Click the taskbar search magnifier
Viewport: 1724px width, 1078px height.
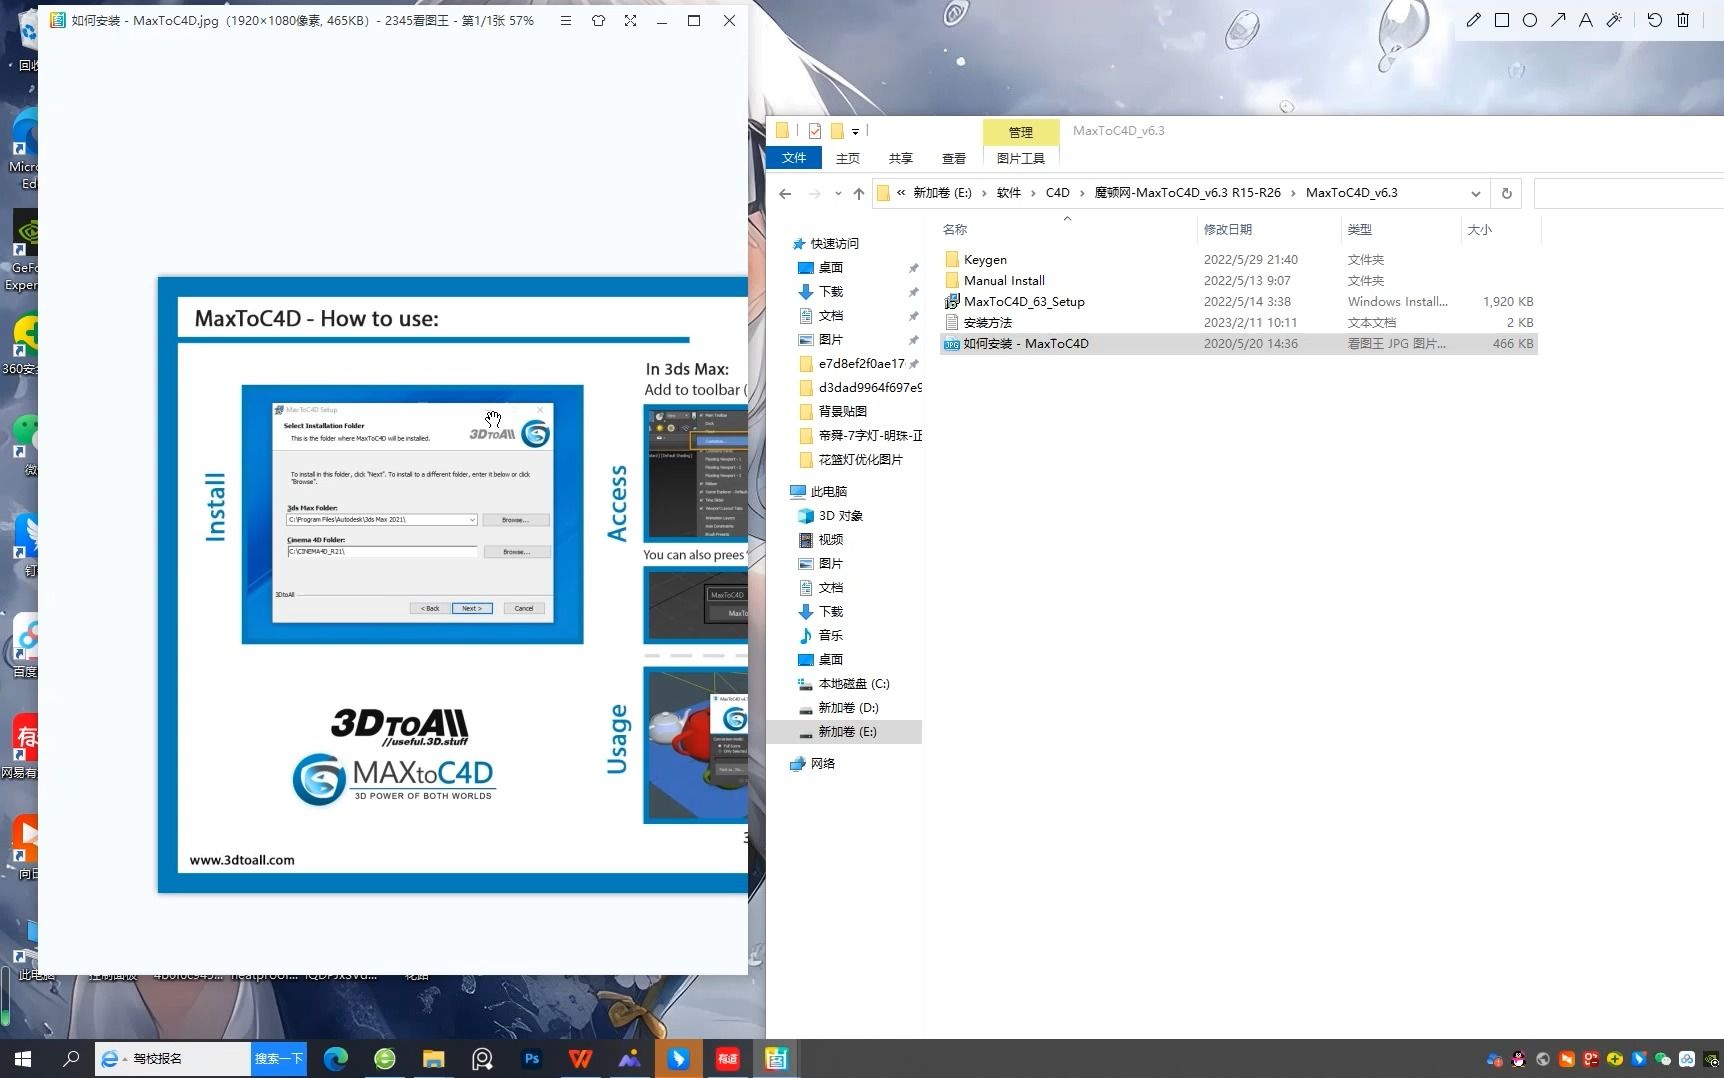[x=71, y=1058]
